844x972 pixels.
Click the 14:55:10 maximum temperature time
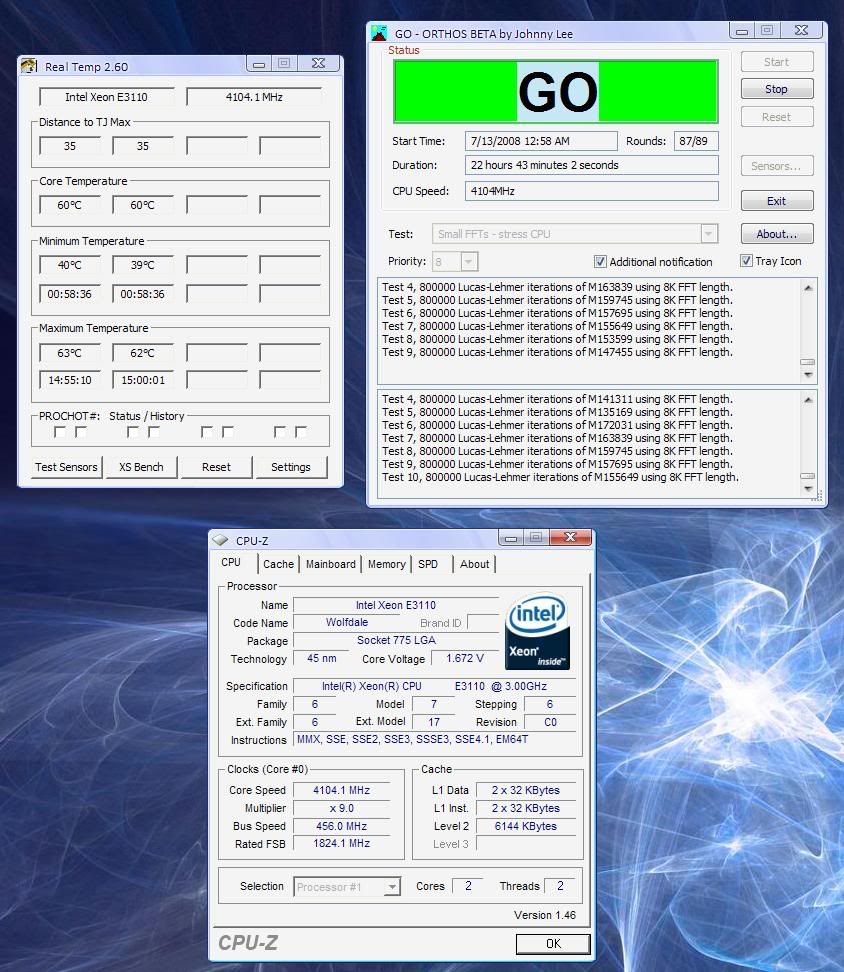pos(70,380)
